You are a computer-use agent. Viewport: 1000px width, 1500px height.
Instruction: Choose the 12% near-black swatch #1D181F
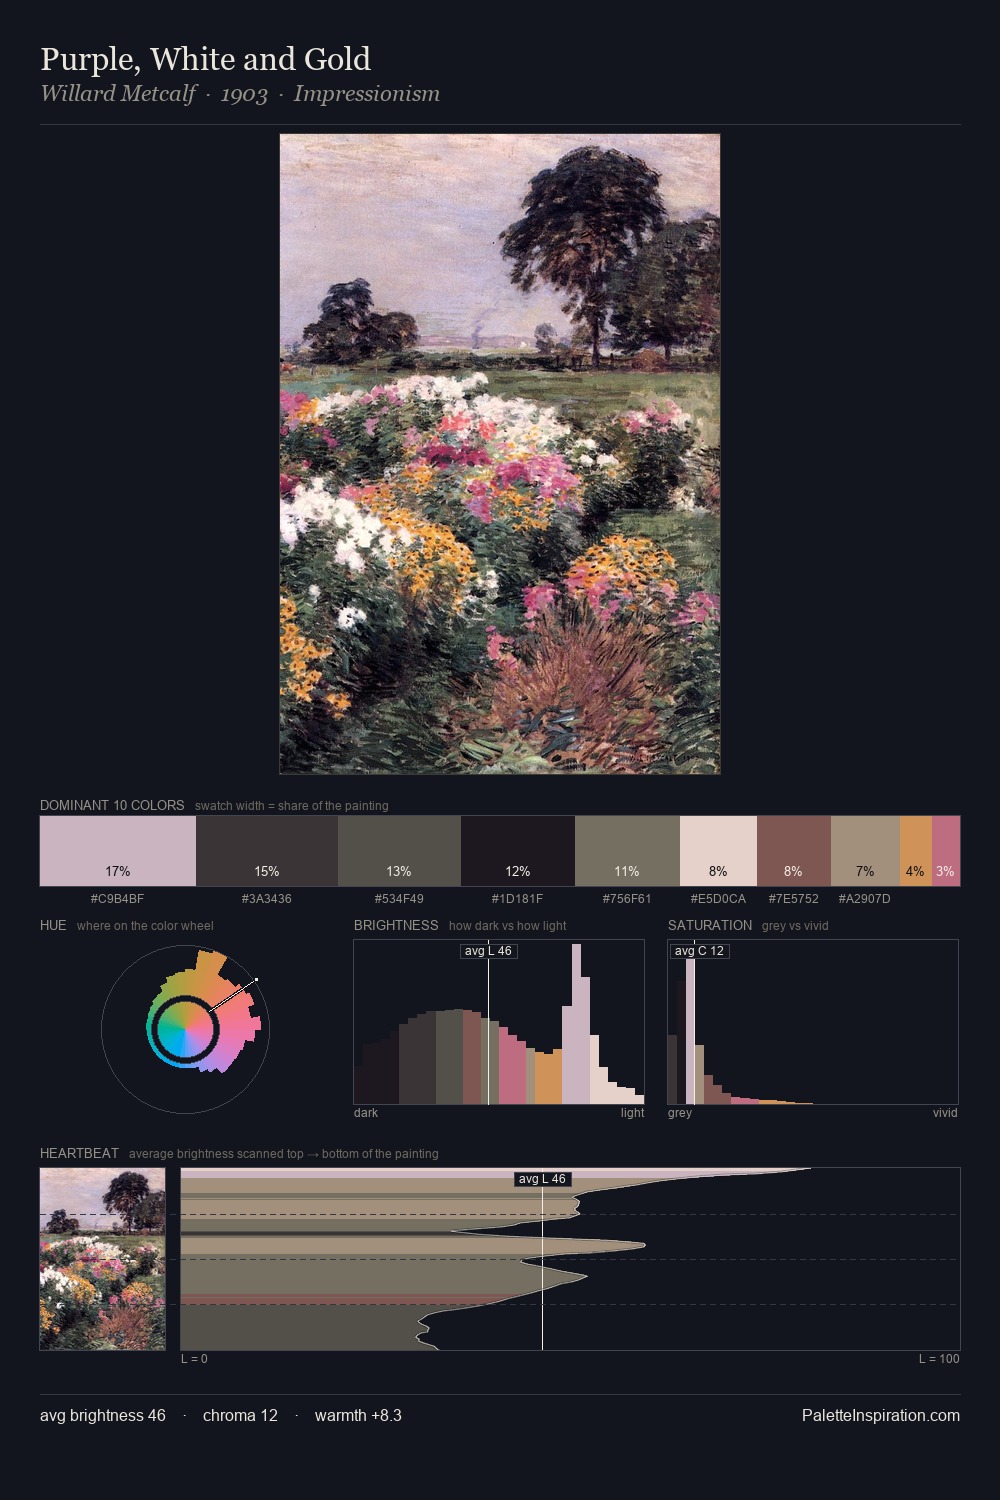tap(518, 851)
